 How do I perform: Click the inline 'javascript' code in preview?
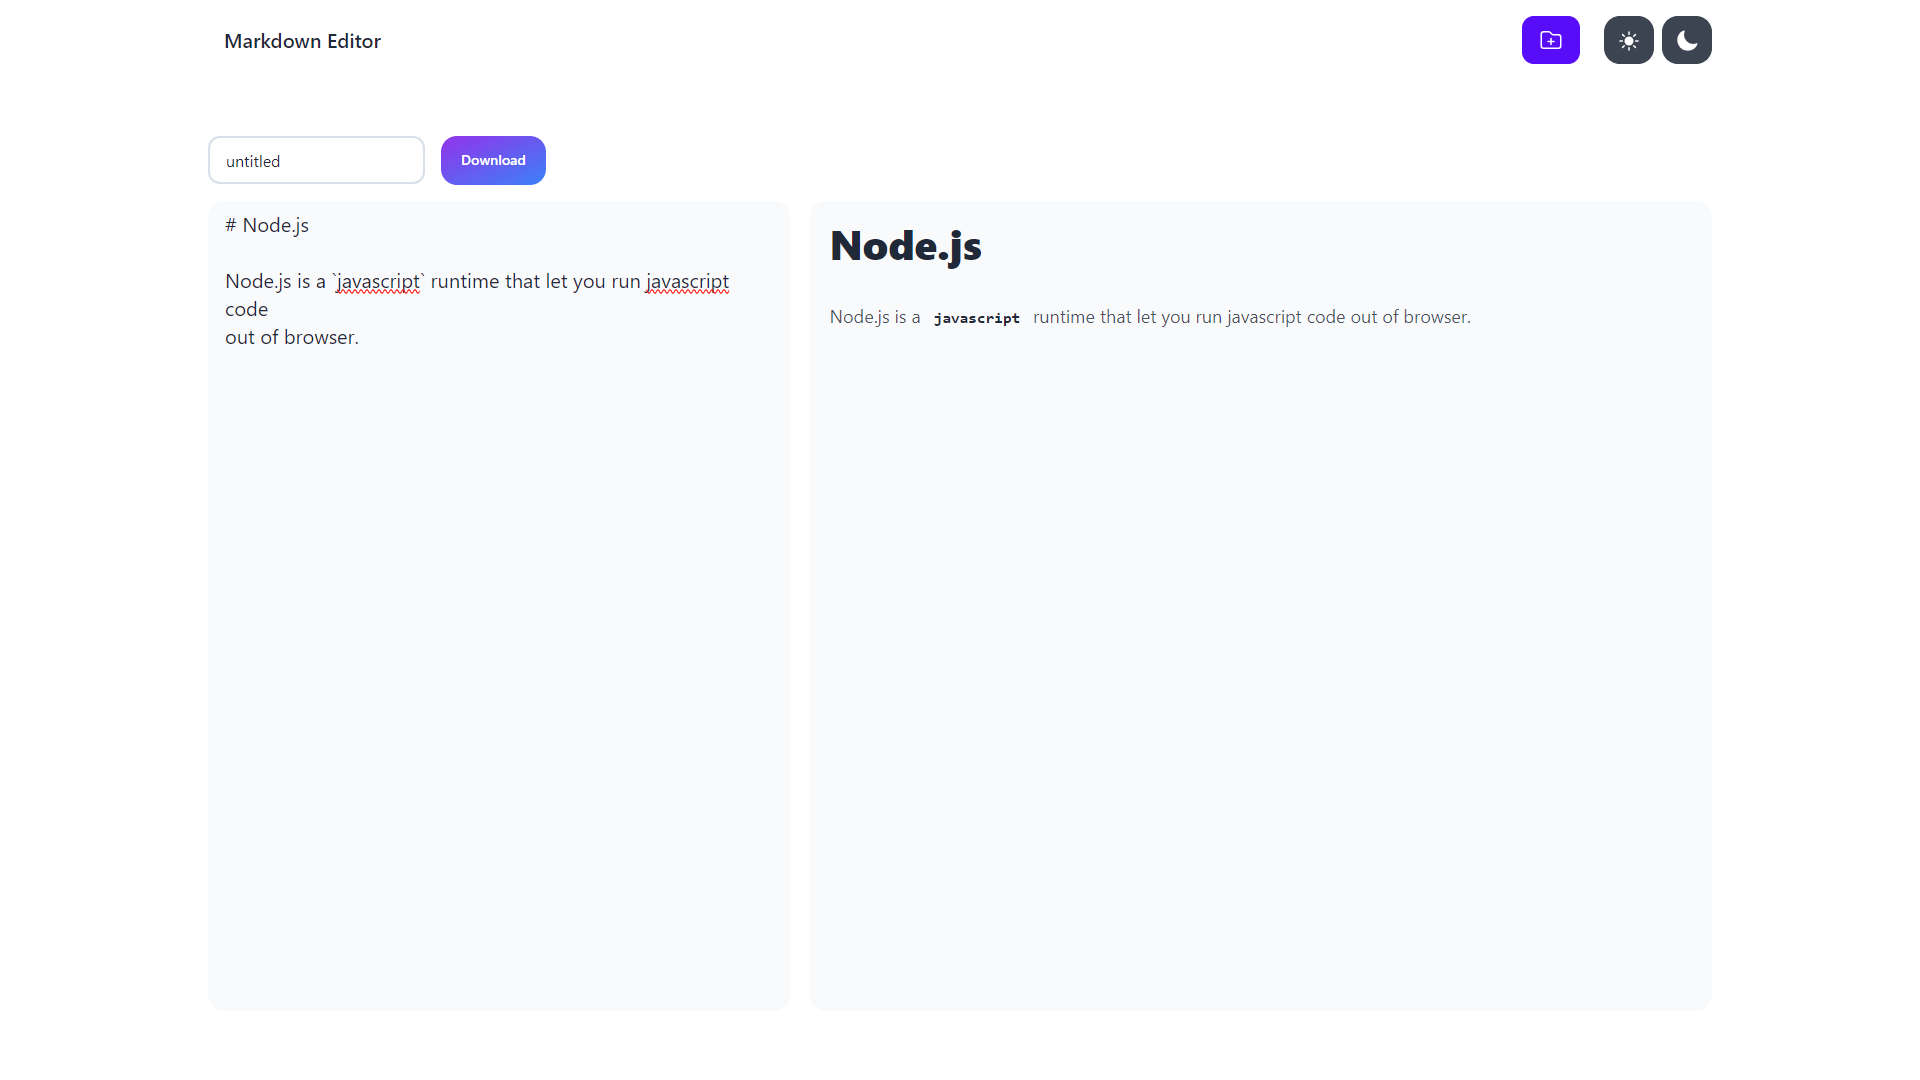point(976,318)
